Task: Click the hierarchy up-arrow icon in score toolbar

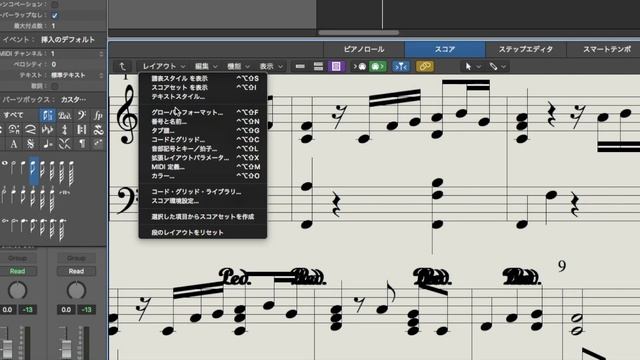Action: 122,67
